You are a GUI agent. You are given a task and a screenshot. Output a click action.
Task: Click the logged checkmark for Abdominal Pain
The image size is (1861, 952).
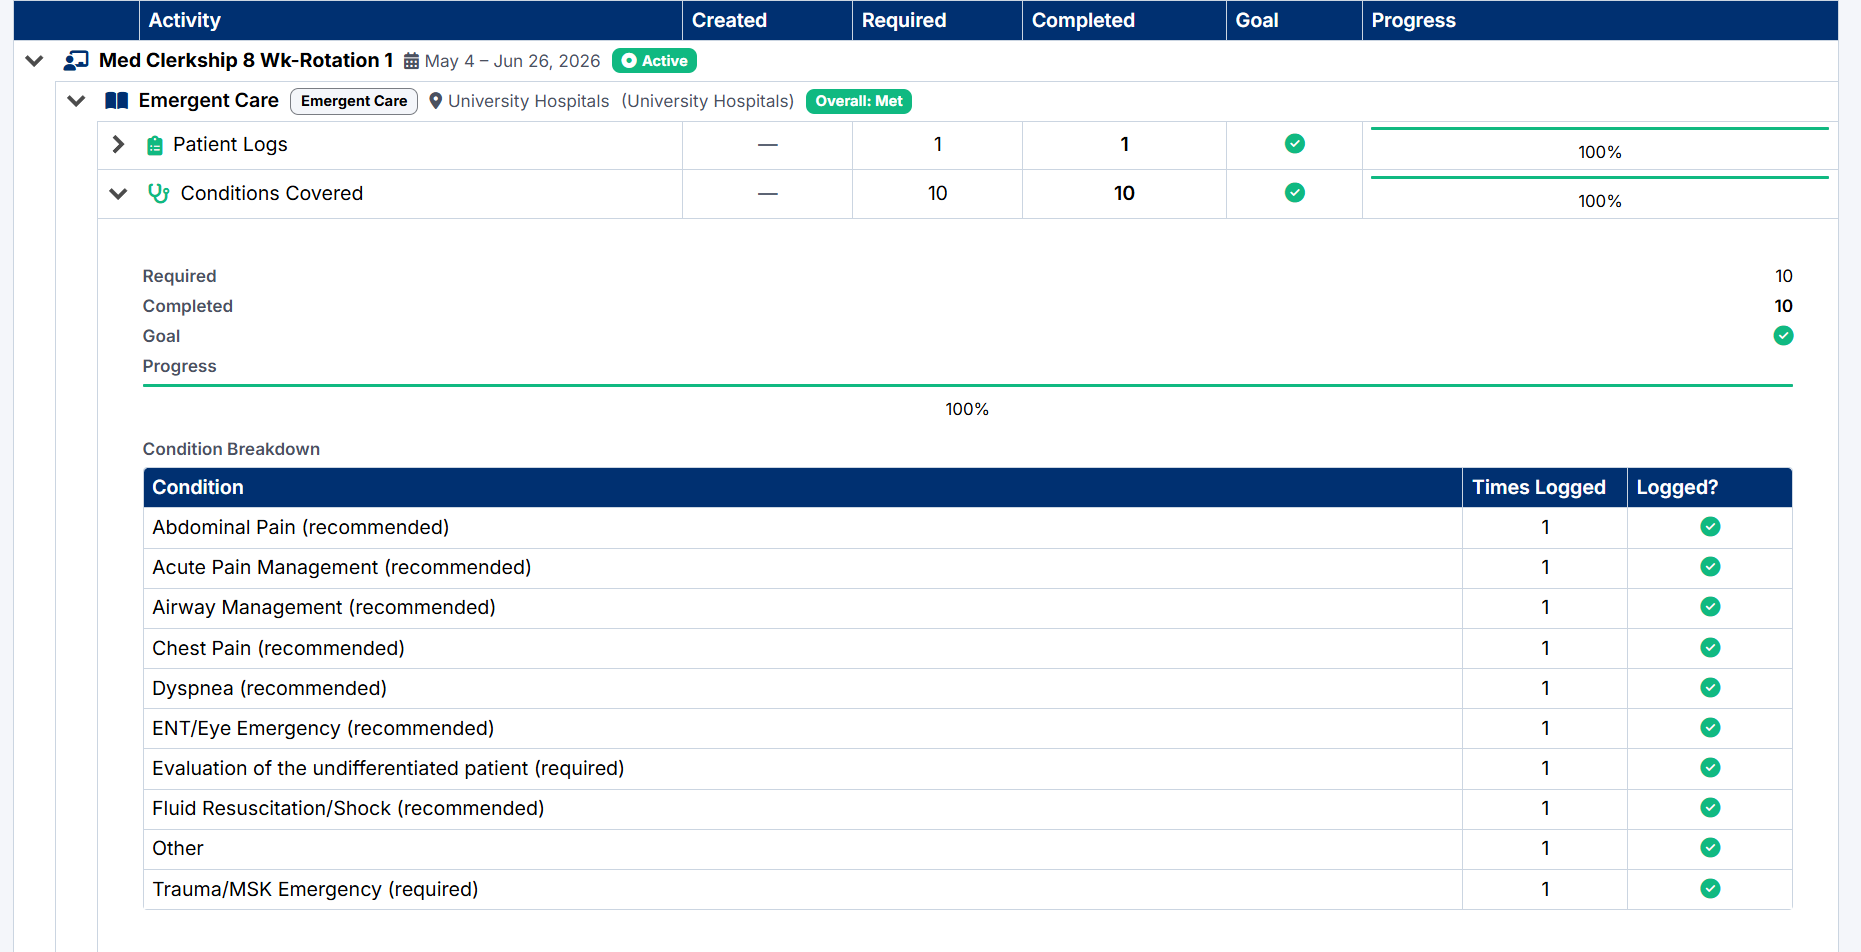[x=1710, y=527]
